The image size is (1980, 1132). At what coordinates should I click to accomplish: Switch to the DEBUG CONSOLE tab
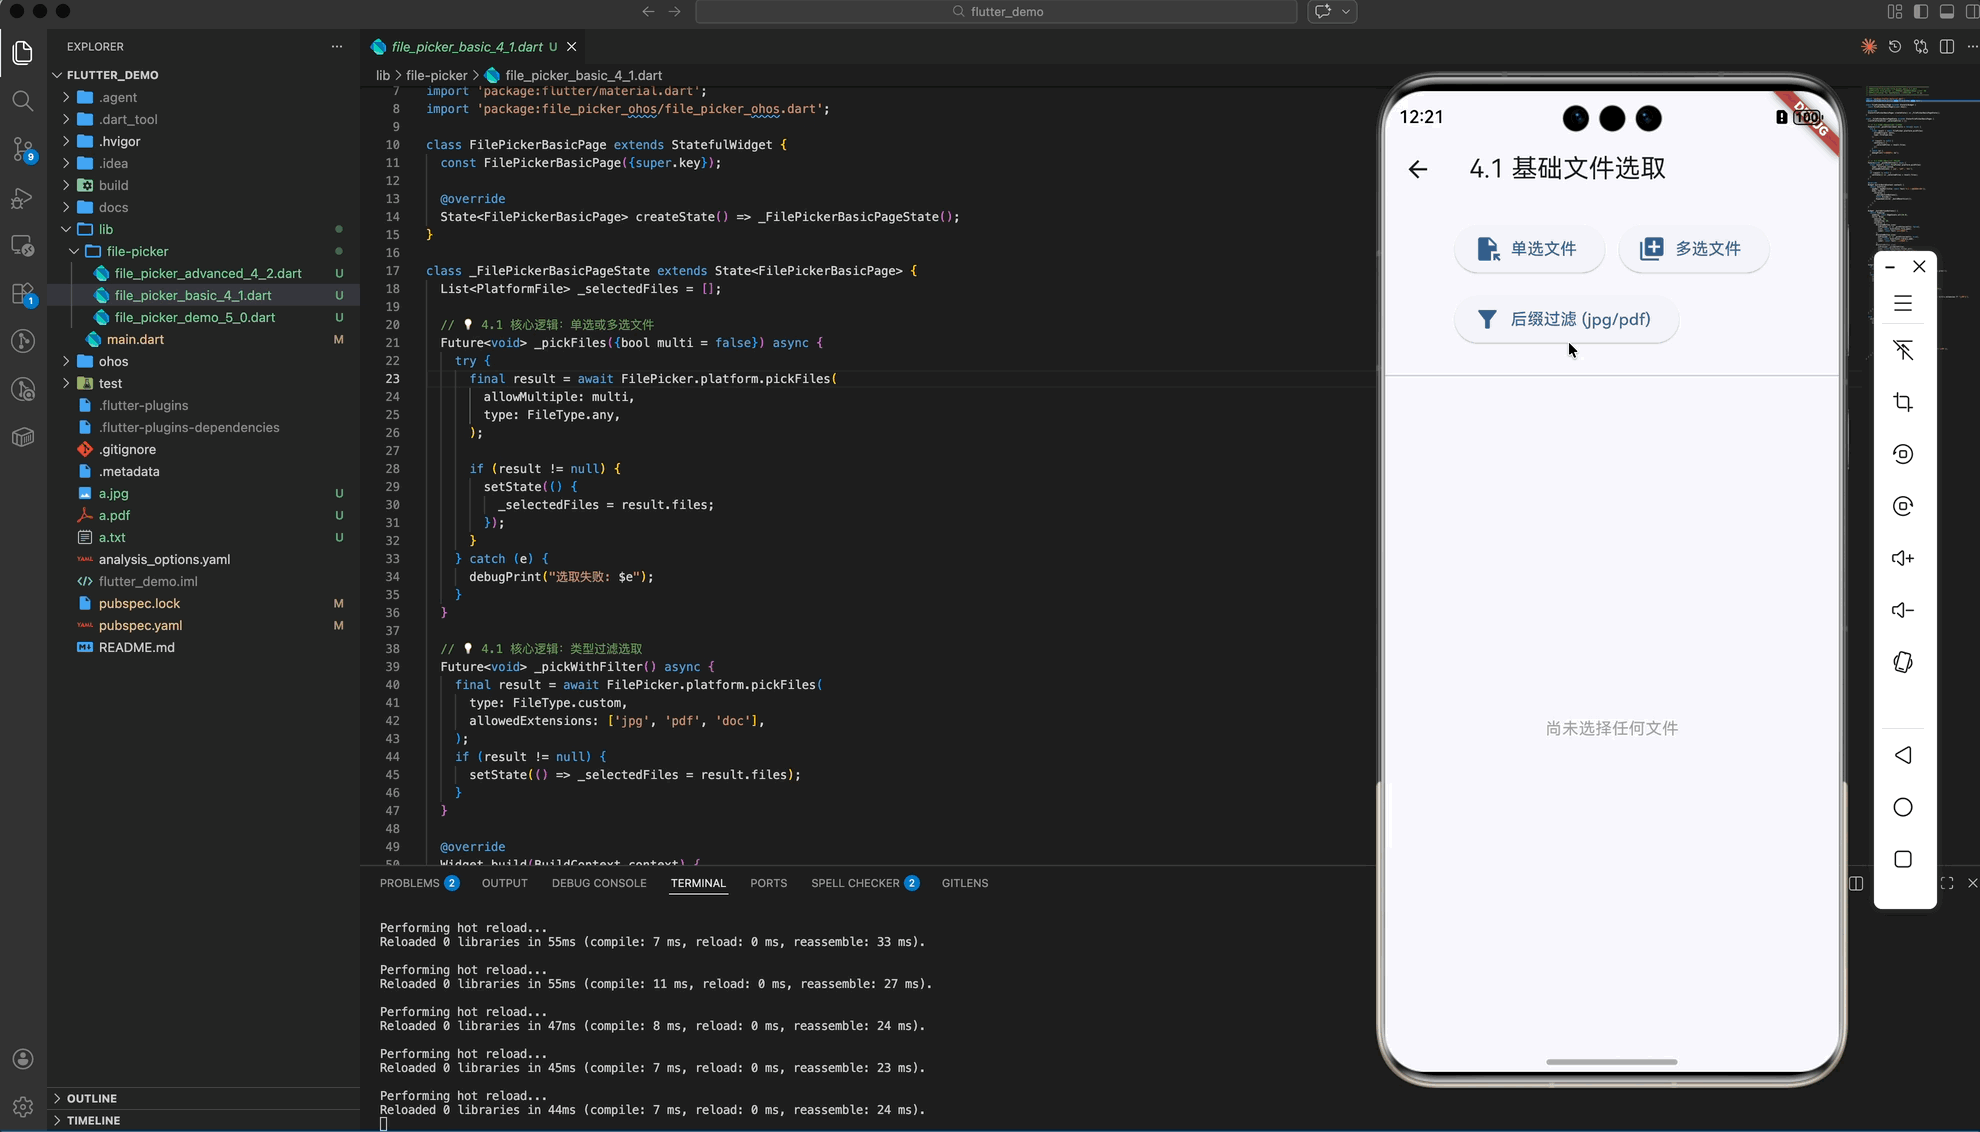tap(598, 883)
